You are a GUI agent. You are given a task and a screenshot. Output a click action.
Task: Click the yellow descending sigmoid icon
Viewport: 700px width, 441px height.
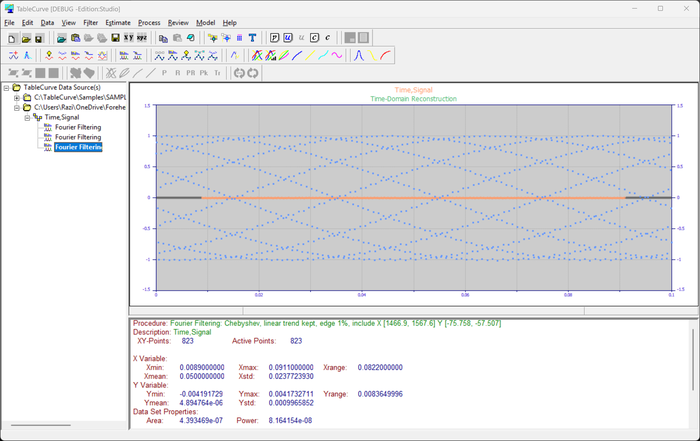click(372, 56)
